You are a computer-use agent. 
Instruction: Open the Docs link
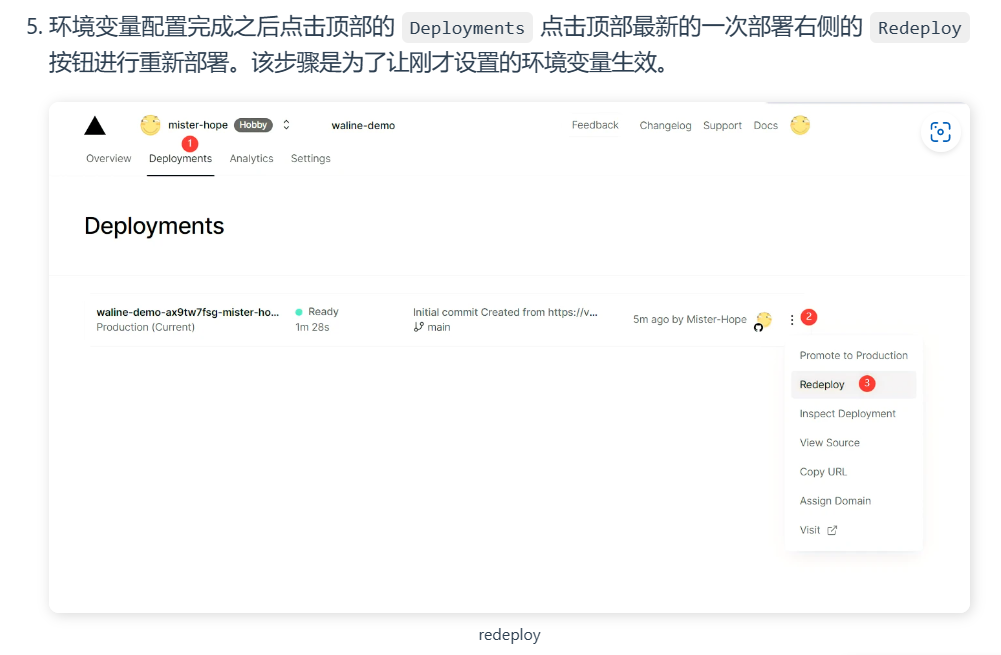(x=765, y=126)
